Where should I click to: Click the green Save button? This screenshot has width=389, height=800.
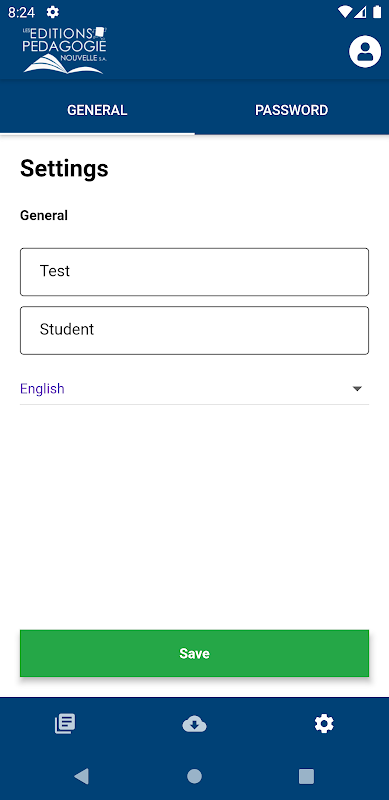194,654
